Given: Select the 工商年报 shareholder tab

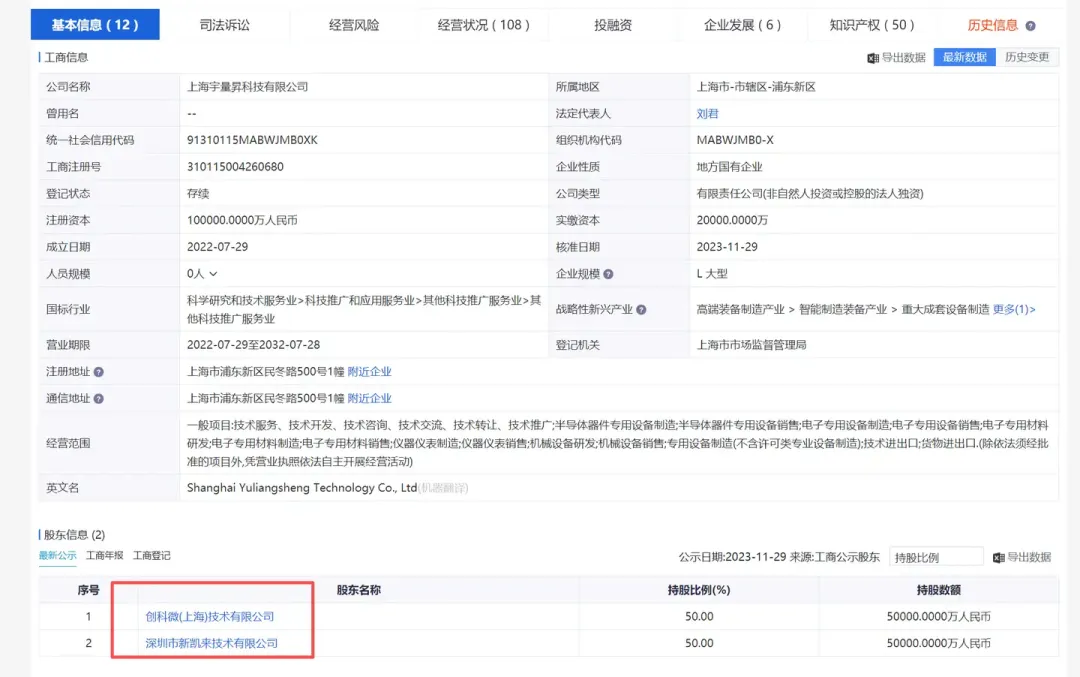Looking at the screenshot, I should [105, 556].
